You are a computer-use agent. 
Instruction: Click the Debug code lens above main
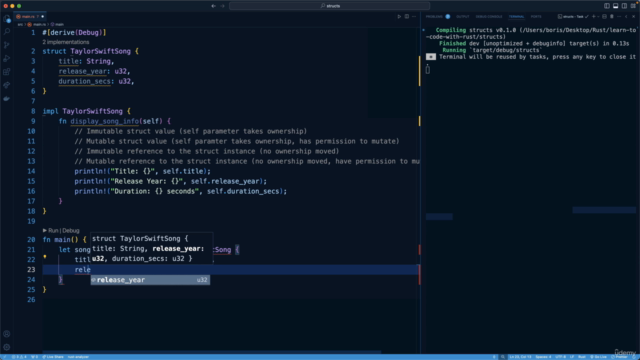coord(71,231)
